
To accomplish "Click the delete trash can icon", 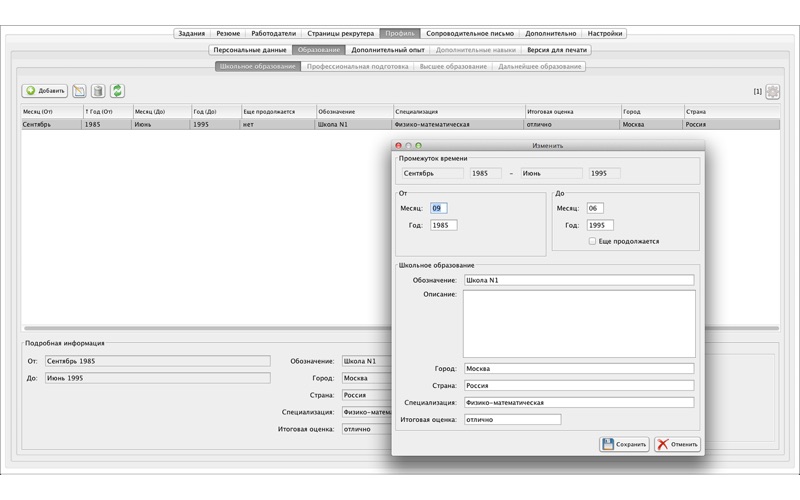I will 98,91.
